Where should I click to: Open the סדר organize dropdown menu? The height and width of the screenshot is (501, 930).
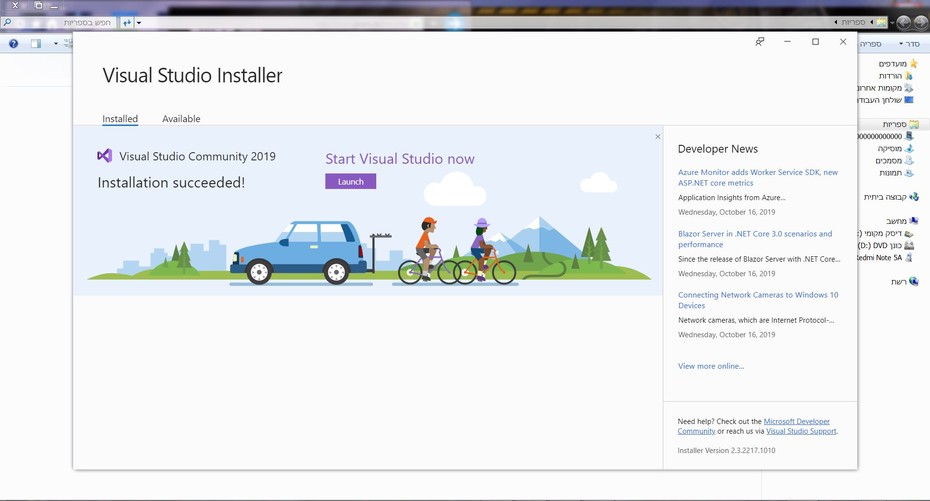pyautogui.click(x=909, y=44)
